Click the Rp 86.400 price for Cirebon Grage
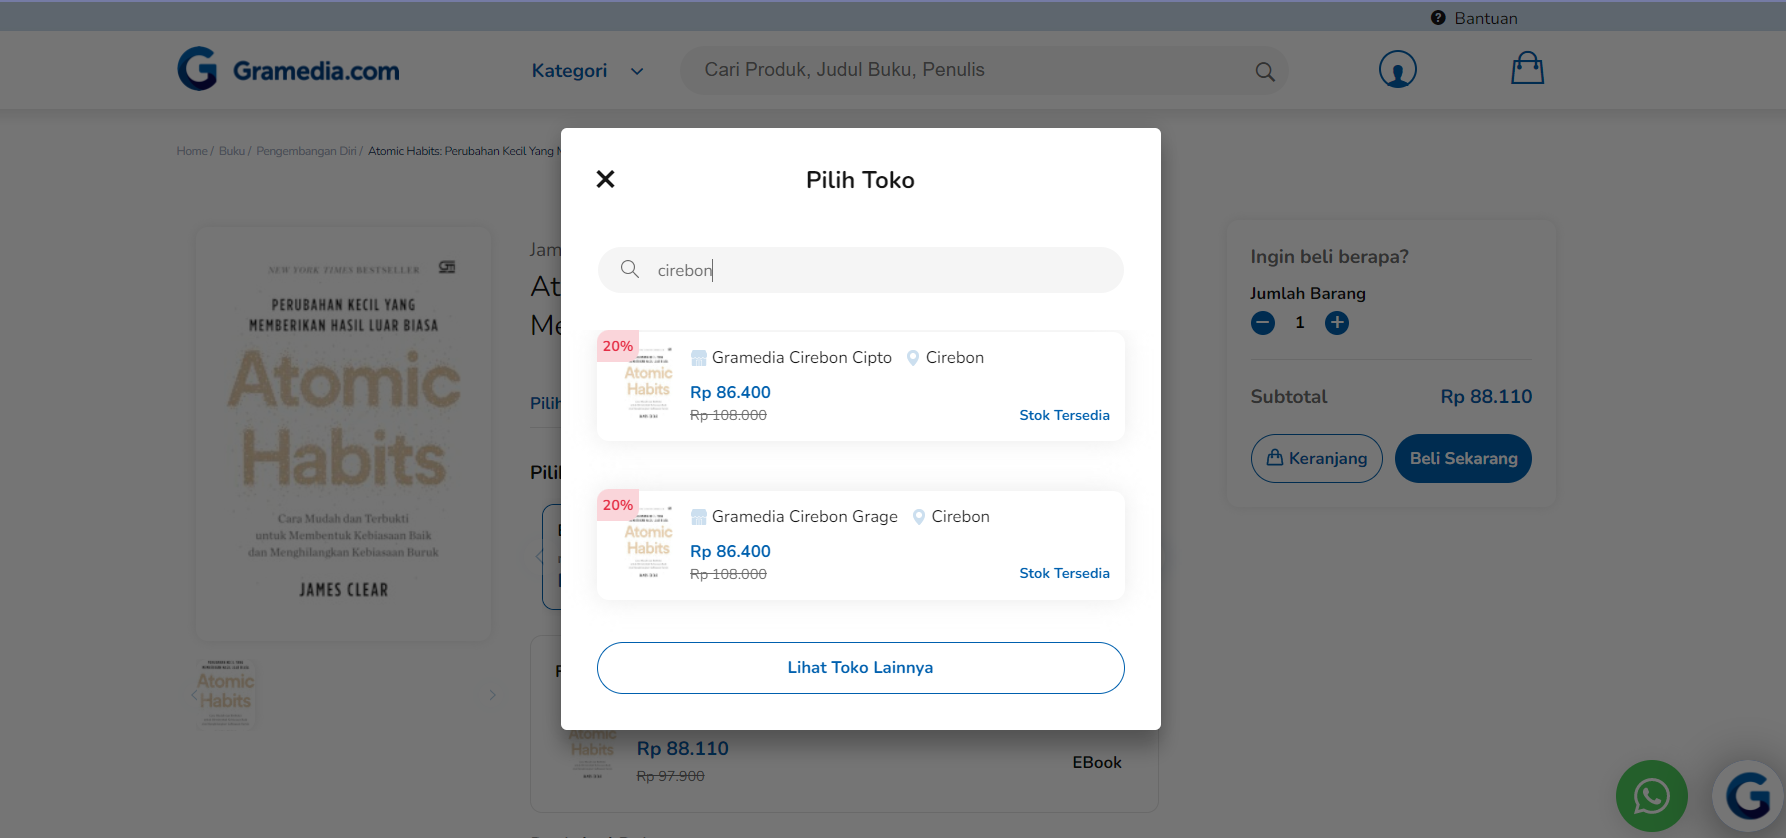Screen dimensions: 1786x838 click(730, 551)
